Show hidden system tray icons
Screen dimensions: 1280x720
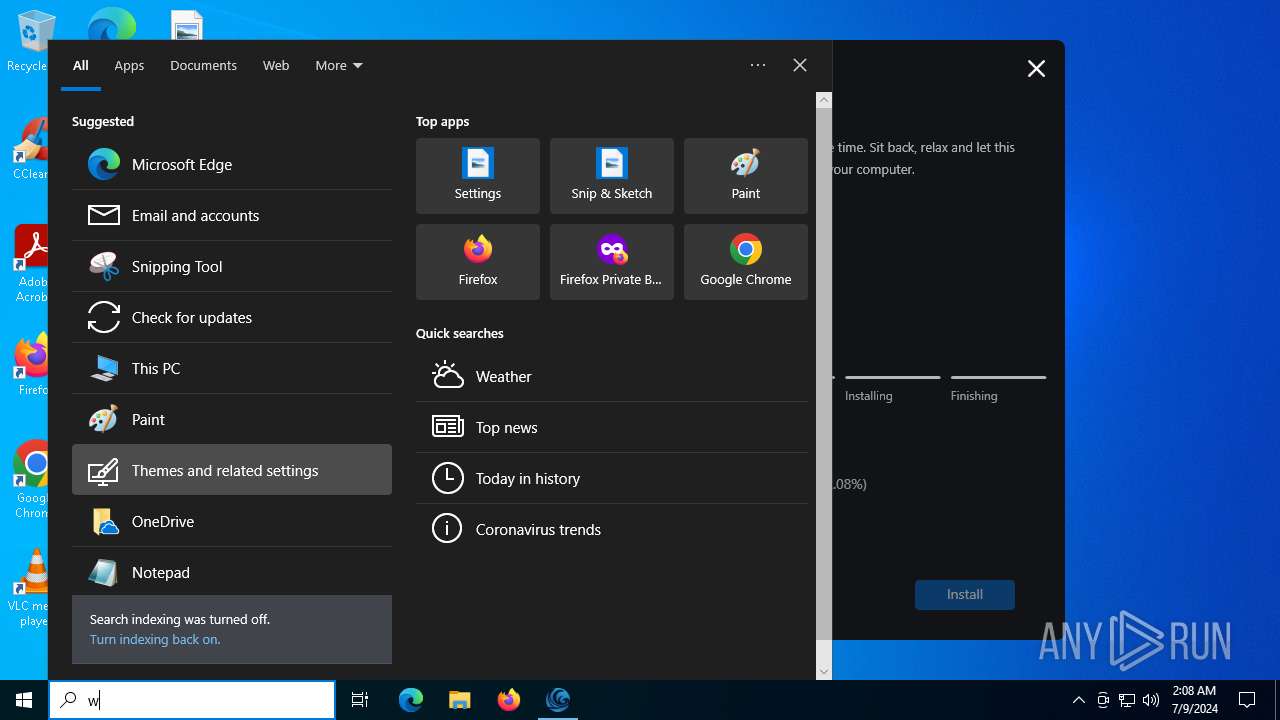tap(1078, 700)
